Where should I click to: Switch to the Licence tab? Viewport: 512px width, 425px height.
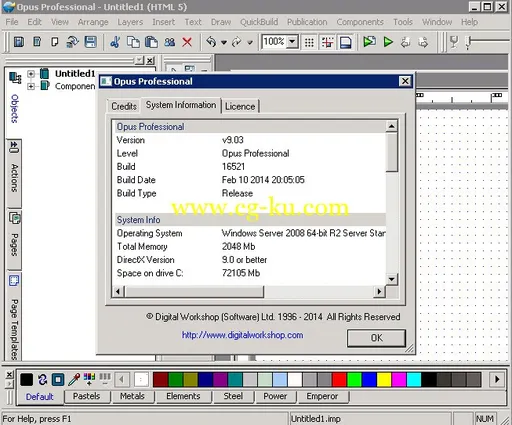pos(240,106)
